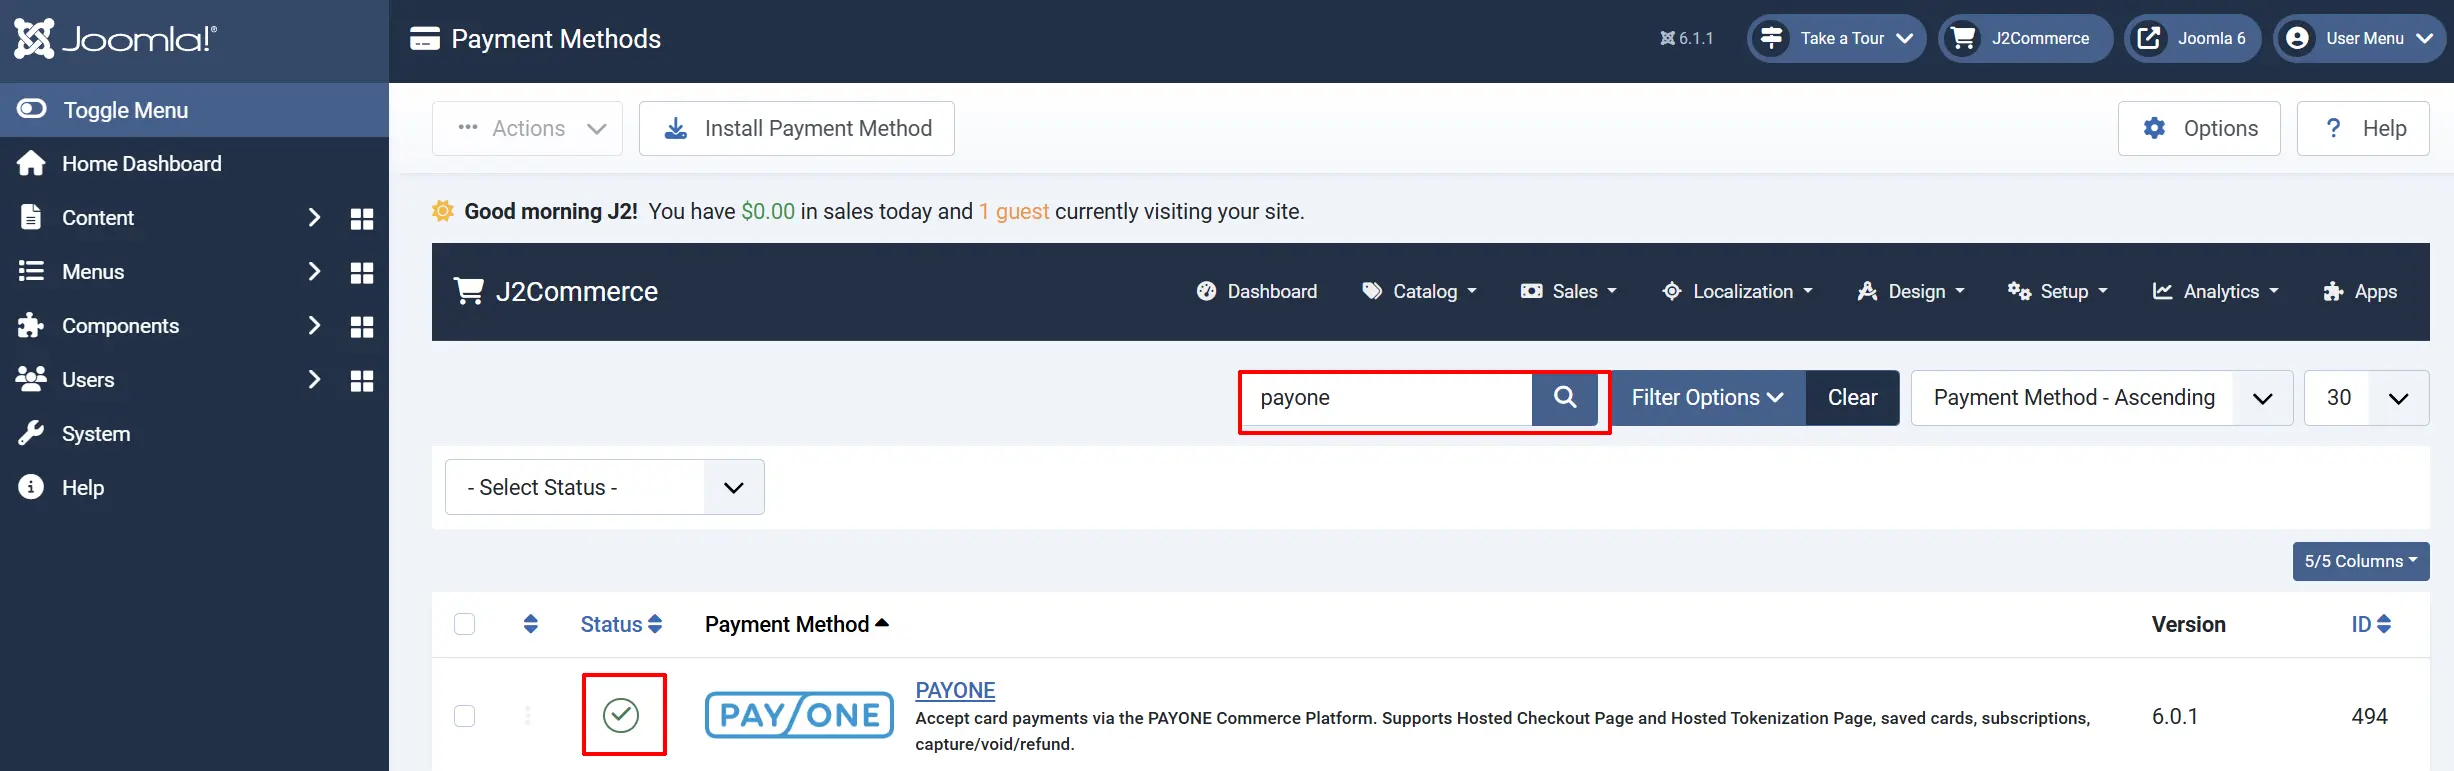Expand the Content sidebar submenu
The image size is (2454, 771).
pos(314,218)
